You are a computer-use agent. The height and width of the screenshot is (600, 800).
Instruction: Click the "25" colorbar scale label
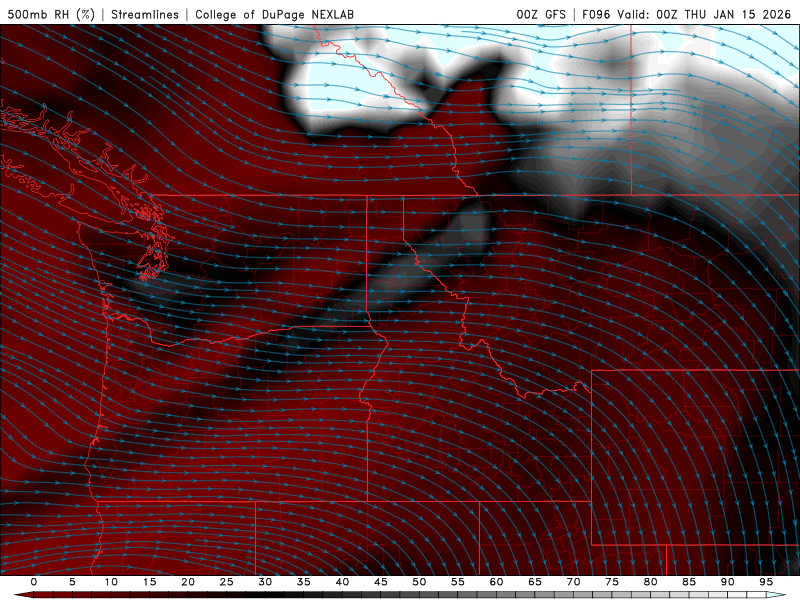tap(227, 582)
